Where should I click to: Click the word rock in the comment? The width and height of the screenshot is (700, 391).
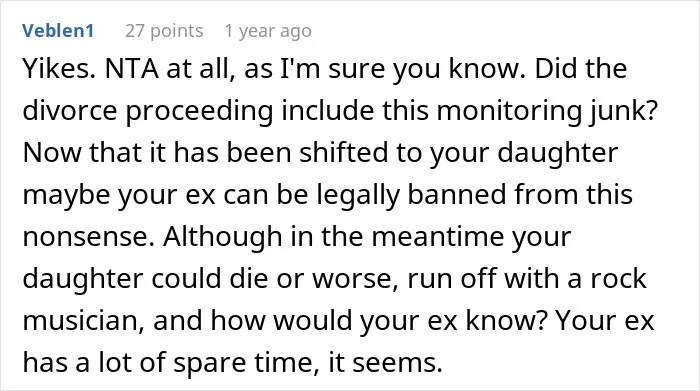618,279
